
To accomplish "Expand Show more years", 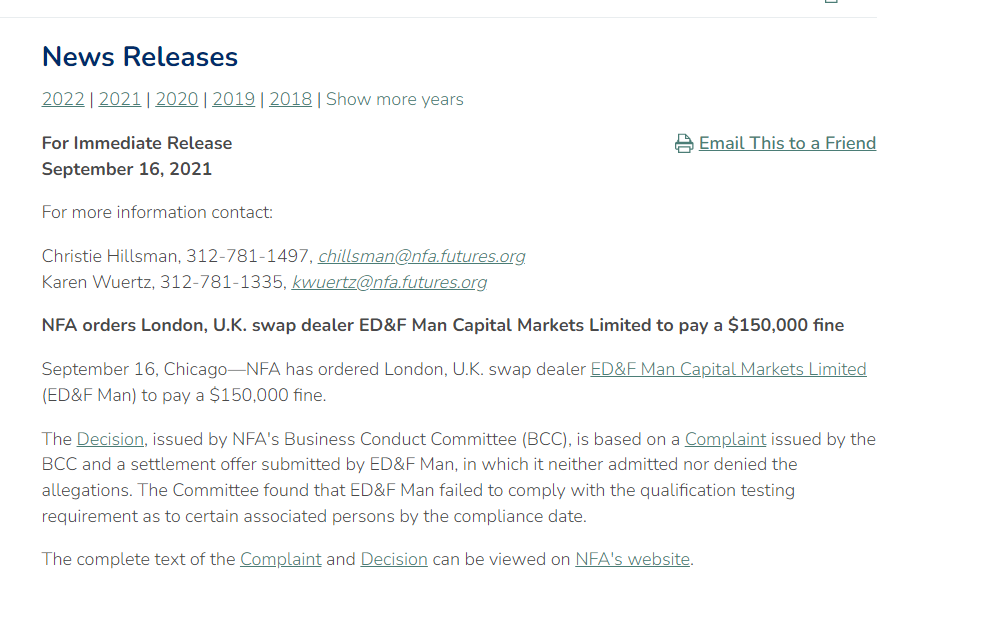I will pos(395,99).
